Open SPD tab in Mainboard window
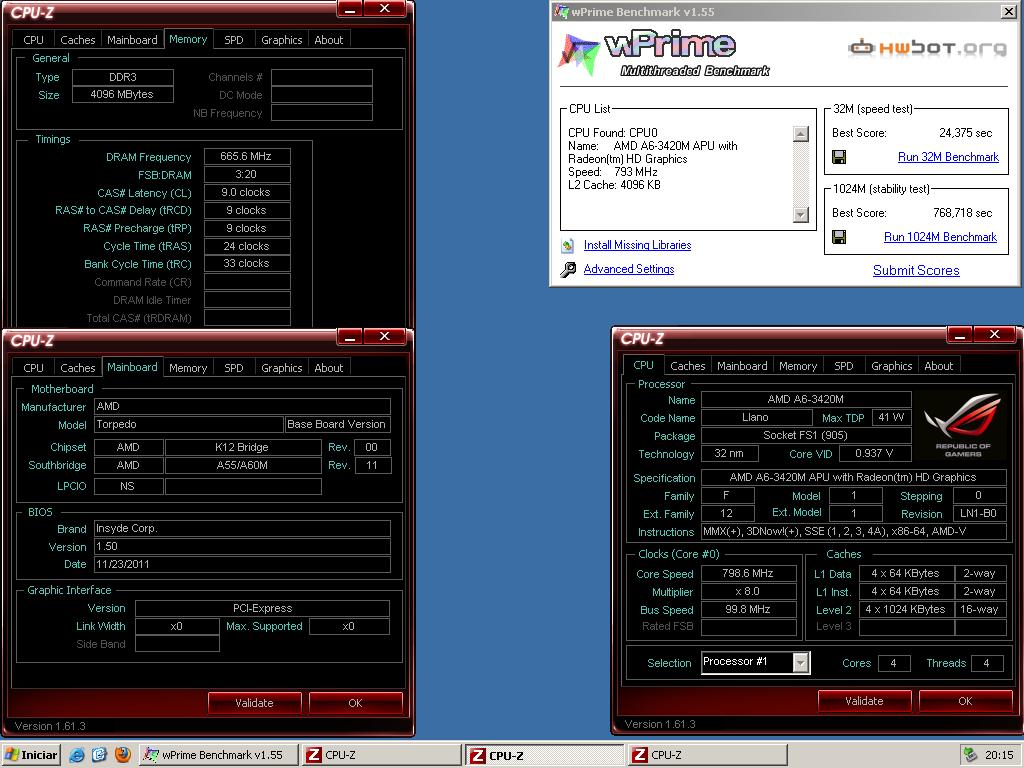The width and height of the screenshot is (1024, 768). (x=234, y=368)
